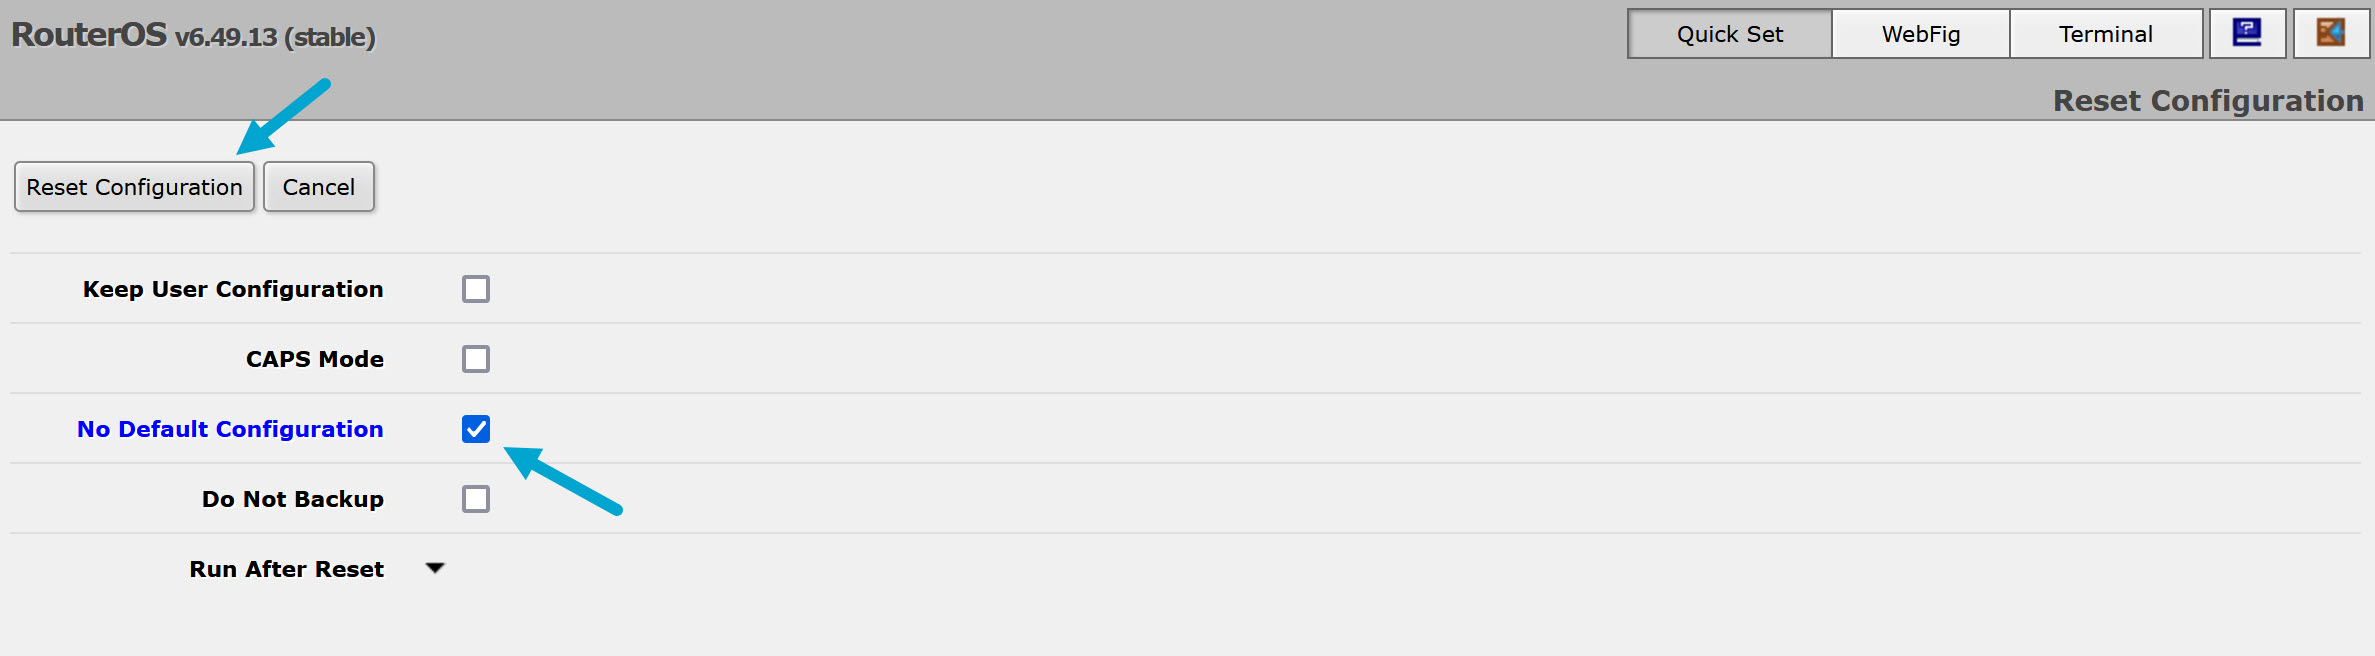The width and height of the screenshot is (2375, 656).
Task: Open the WebFig tab
Action: click(1920, 34)
